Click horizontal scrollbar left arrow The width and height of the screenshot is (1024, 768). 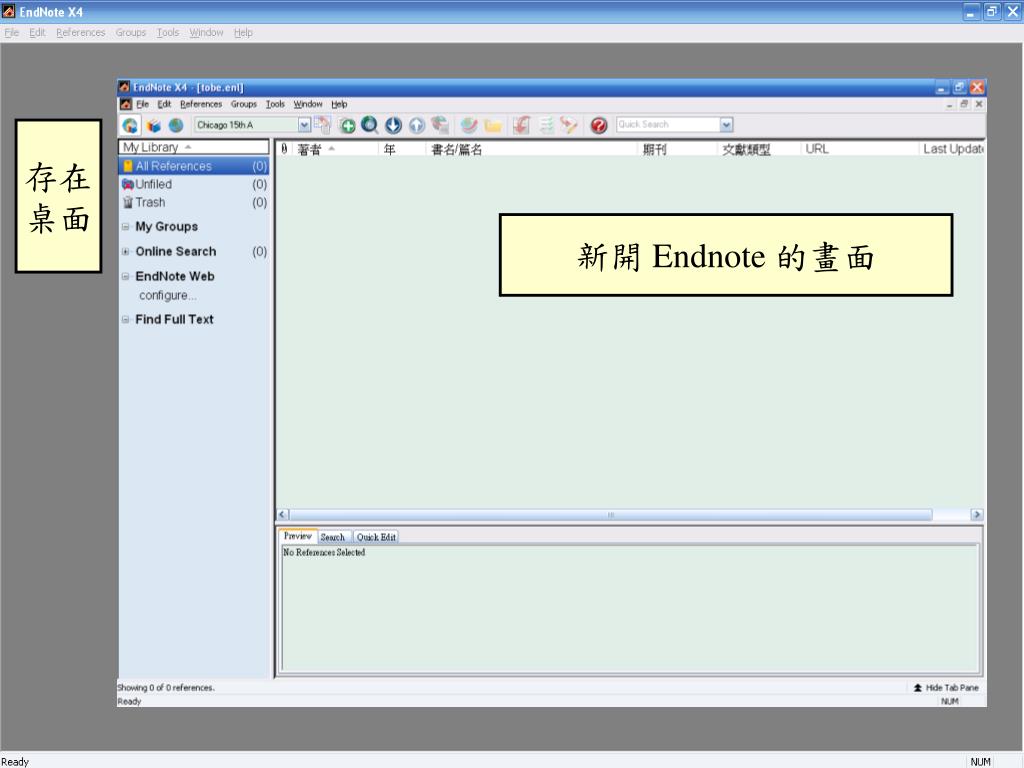283,515
